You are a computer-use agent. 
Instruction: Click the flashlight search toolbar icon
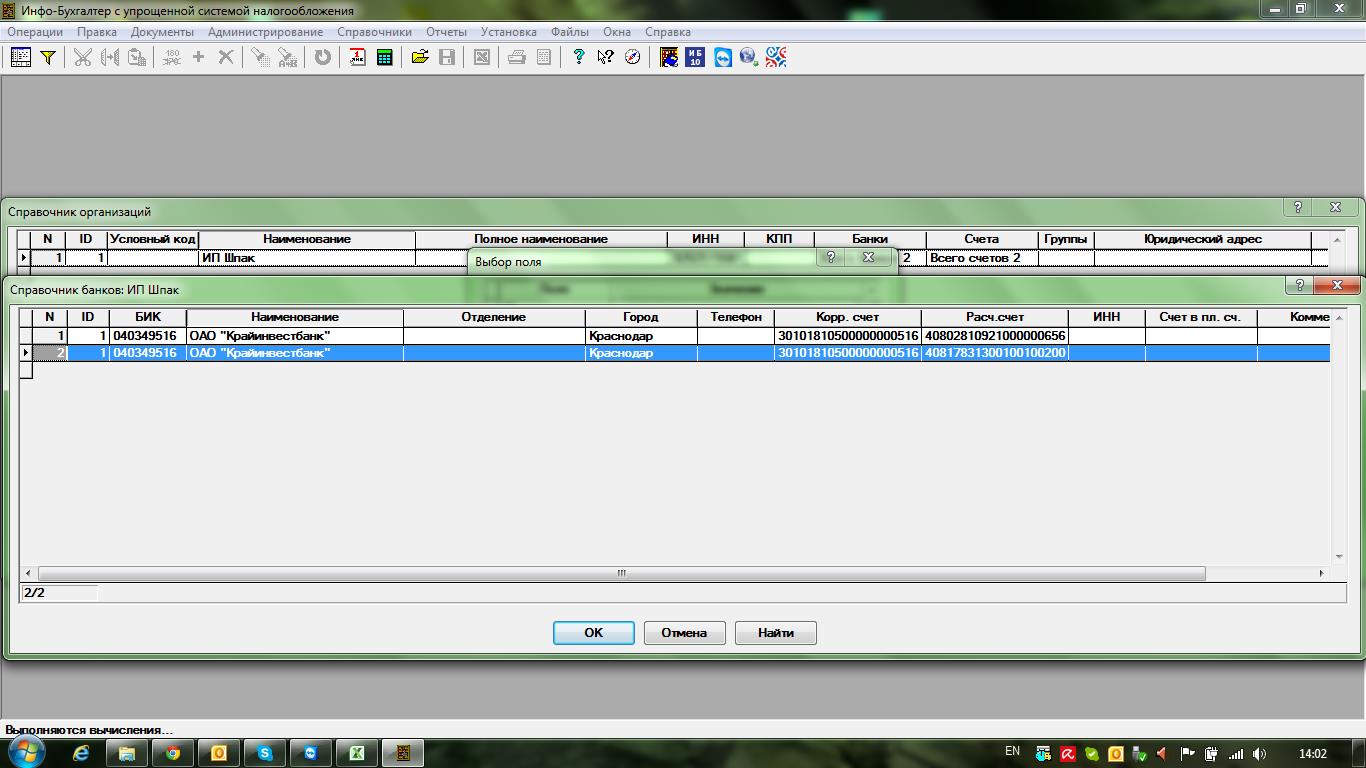(x=260, y=57)
